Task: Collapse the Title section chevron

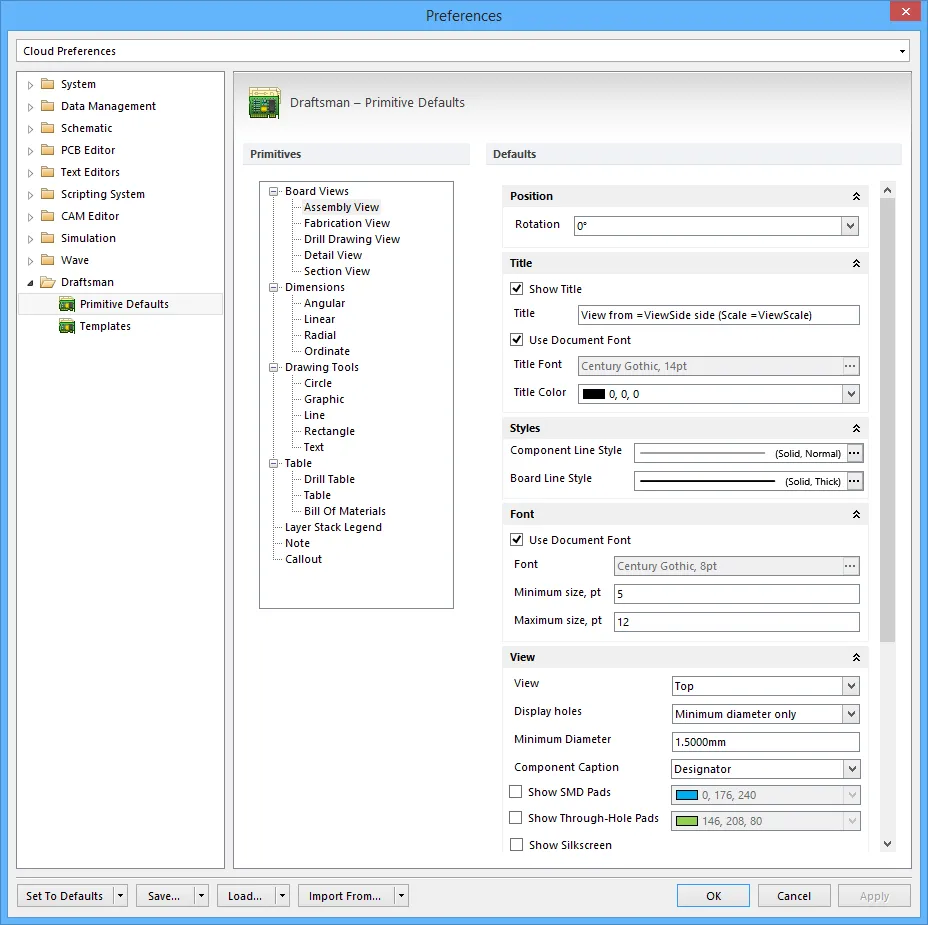Action: (856, 263)
